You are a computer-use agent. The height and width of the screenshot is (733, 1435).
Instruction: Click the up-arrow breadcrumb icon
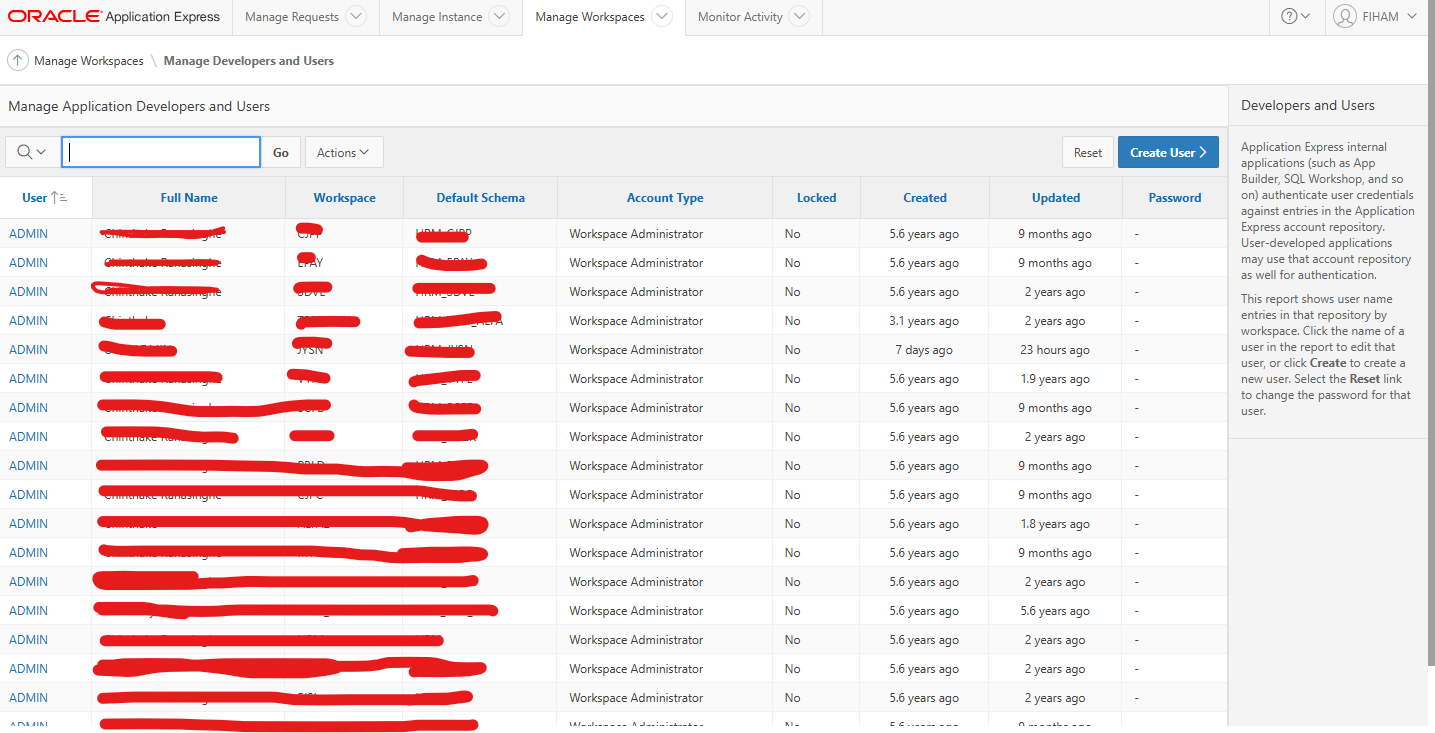pos(18,61)
